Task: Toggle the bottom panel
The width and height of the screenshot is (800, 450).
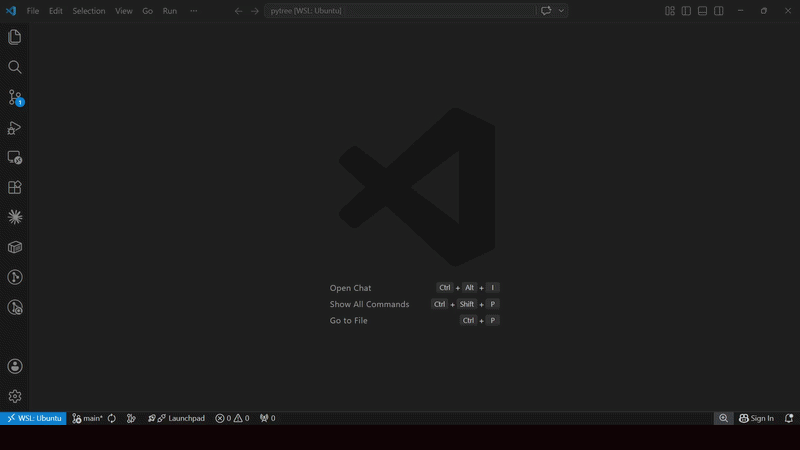Action: click(x=703, y=11)
